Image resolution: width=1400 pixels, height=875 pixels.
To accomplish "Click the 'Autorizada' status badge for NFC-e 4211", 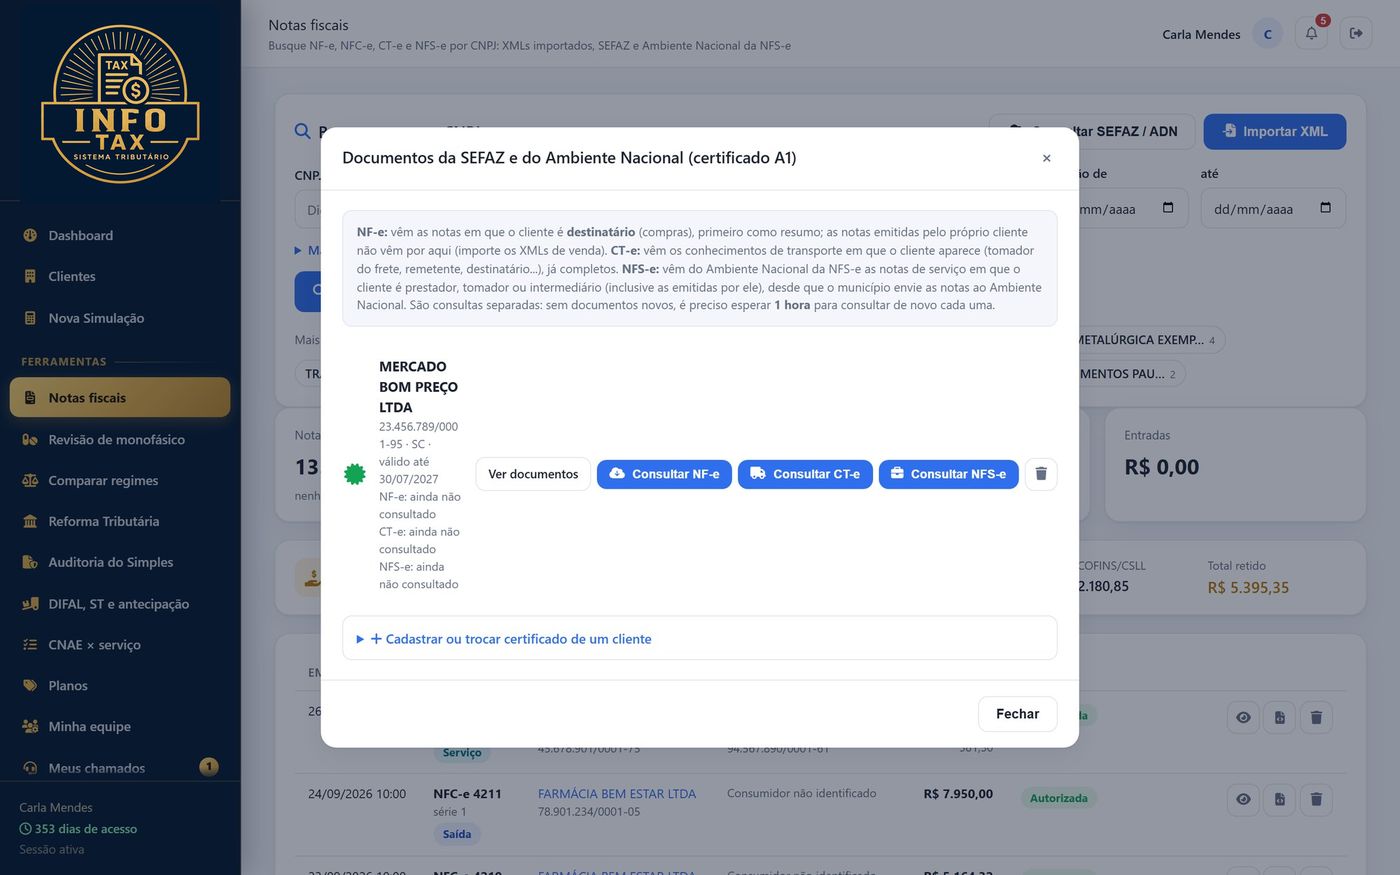I will tap(1059, 798).
